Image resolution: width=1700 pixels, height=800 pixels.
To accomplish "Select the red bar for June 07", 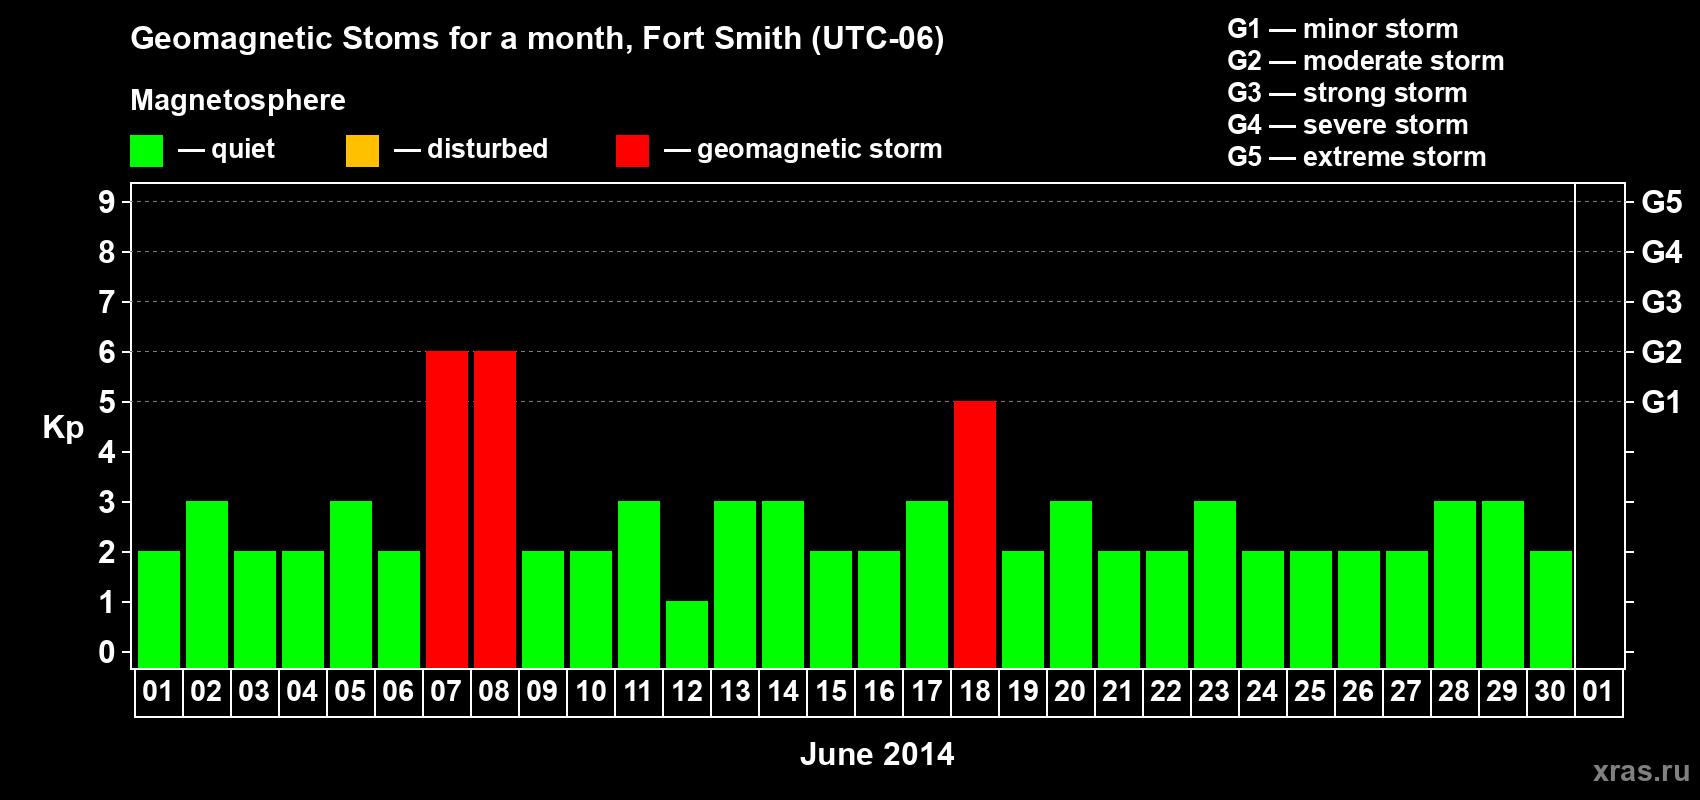I will [447, 509].
